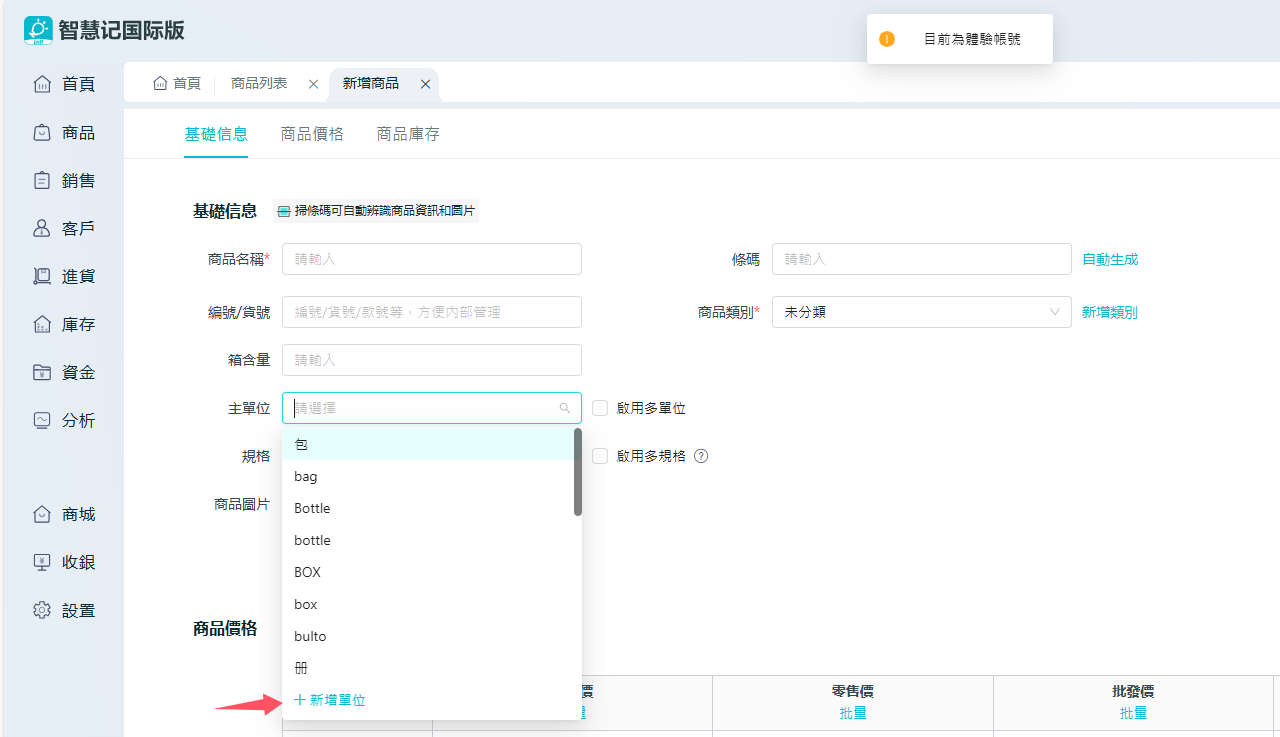Switch to the 商品庫存 tab
1280x737 pixels.
click(408, 134)
